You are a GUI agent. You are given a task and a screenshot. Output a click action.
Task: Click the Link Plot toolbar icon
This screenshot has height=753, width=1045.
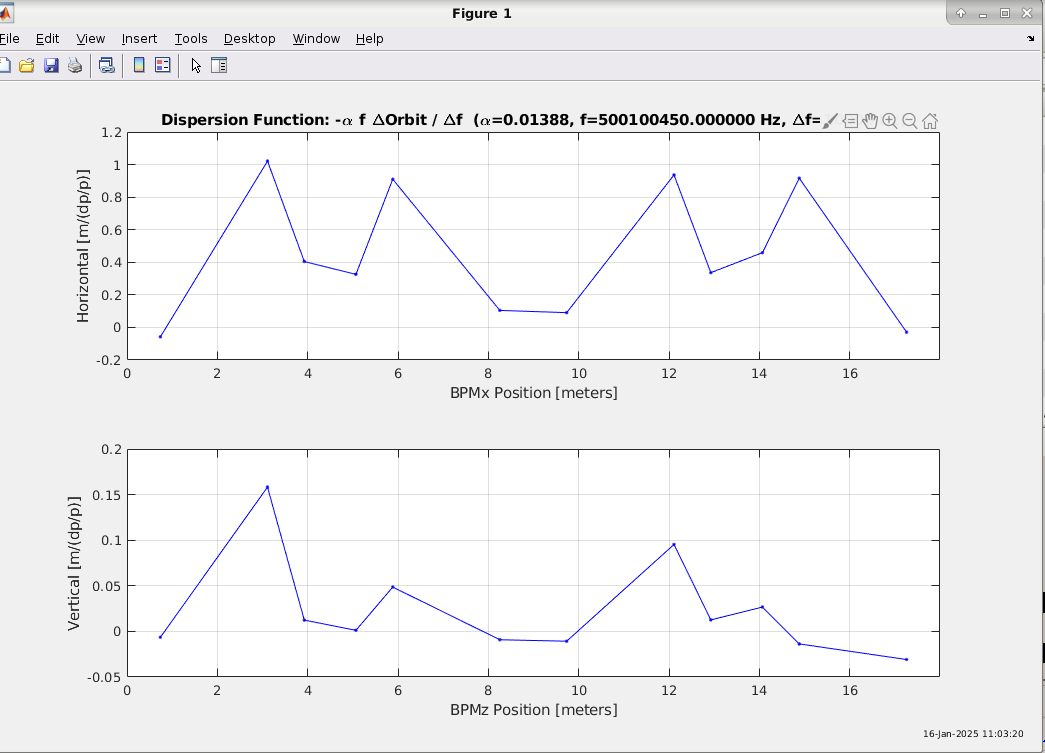coord(106,66)
